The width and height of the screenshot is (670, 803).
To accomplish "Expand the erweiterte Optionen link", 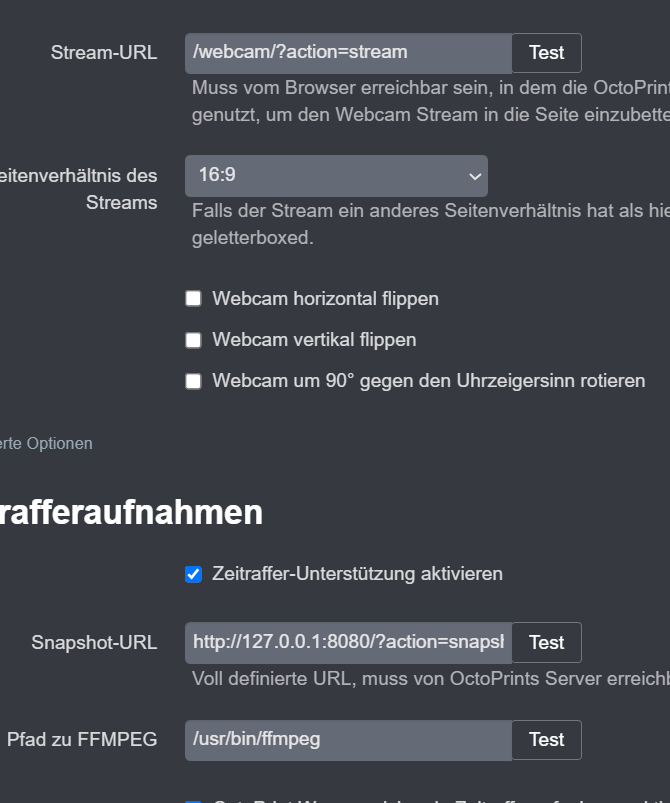I will click(46, 443).
